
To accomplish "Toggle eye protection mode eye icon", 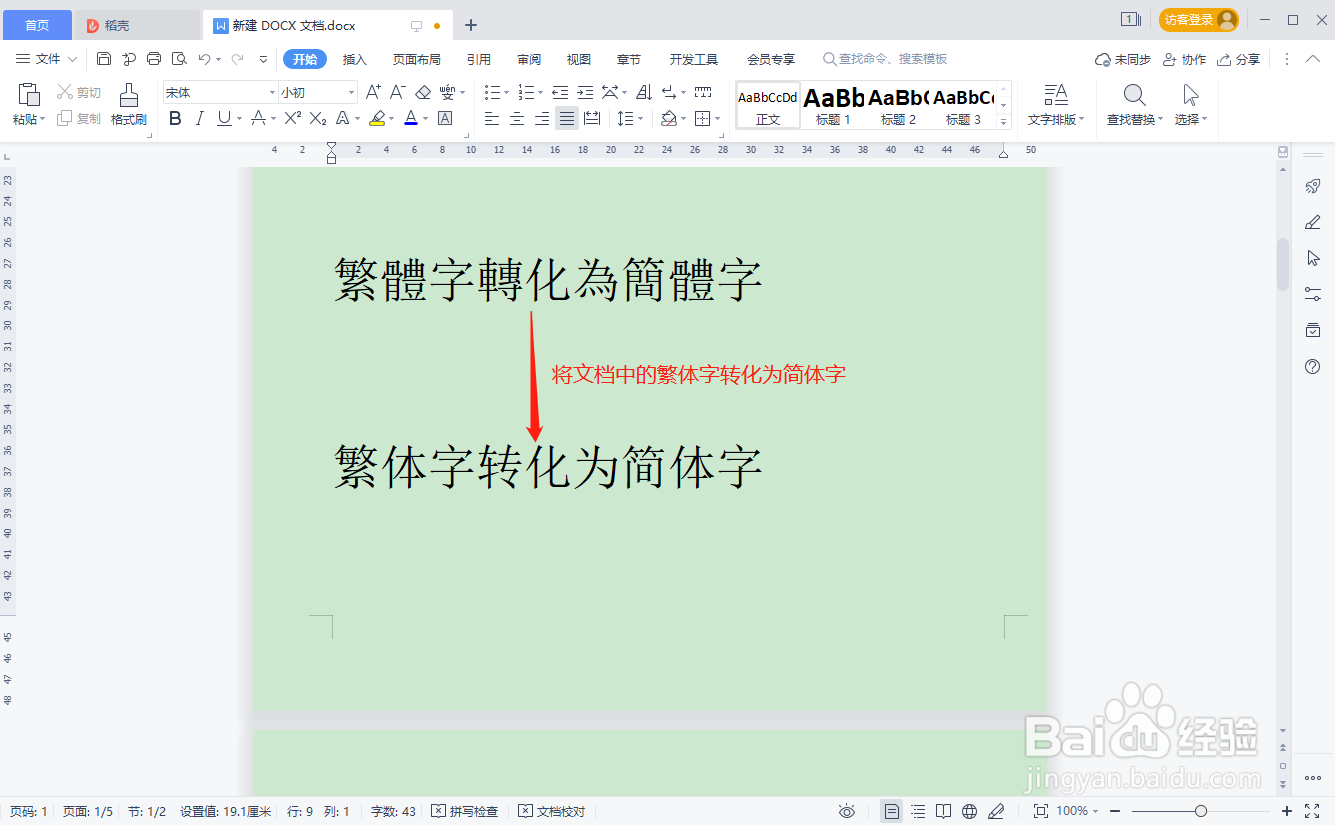I will point(847,811).
